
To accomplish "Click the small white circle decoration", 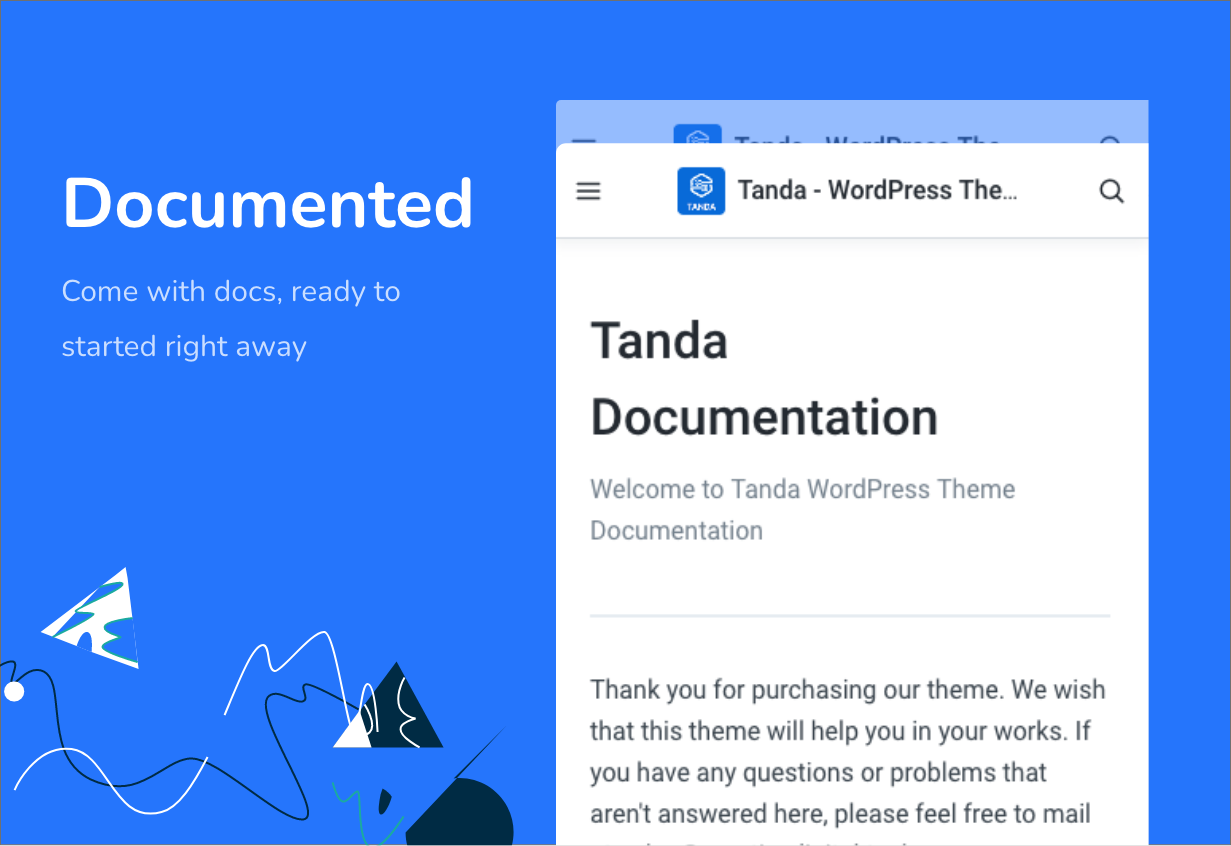I will pos(14,691).
